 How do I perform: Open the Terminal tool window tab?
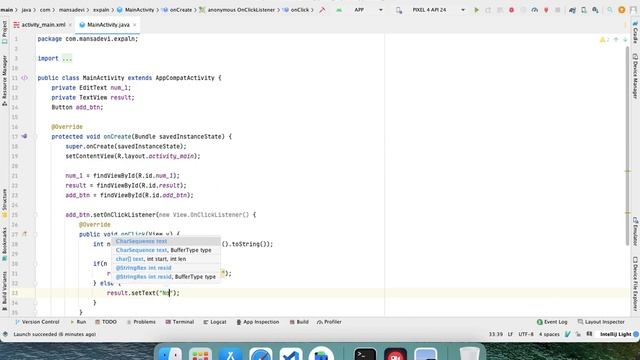(180, 322)
